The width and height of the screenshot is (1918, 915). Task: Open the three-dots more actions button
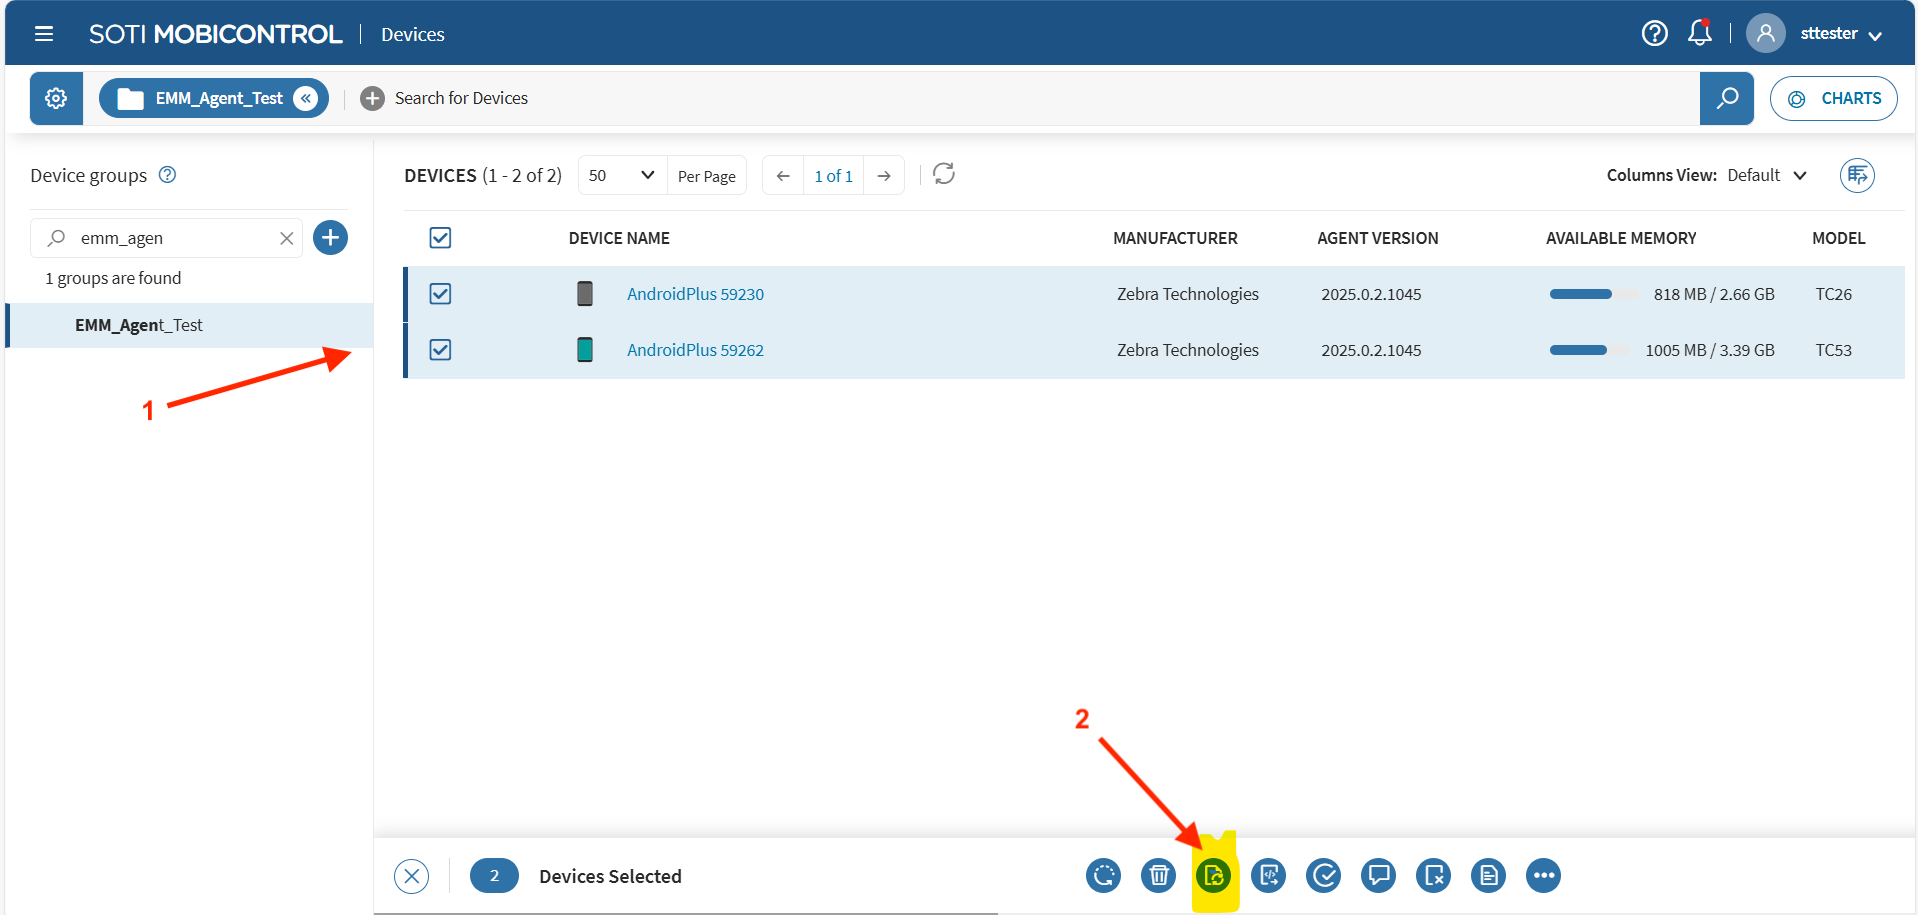click(1543, 876)
